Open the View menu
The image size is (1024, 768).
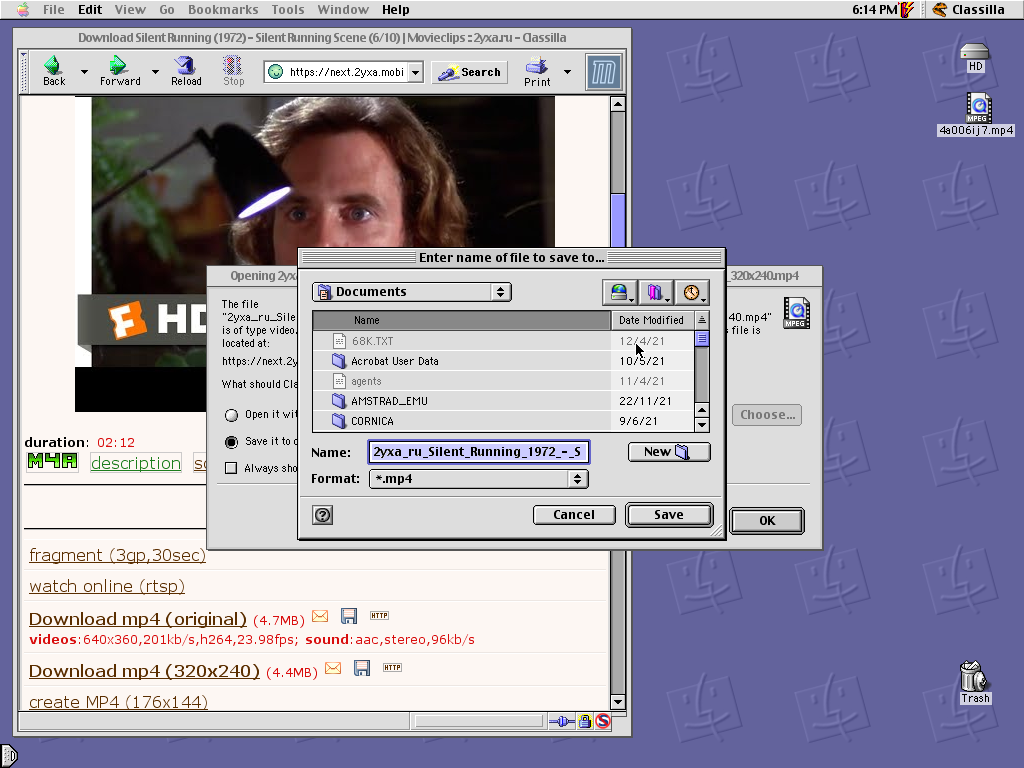coord(130,9)
